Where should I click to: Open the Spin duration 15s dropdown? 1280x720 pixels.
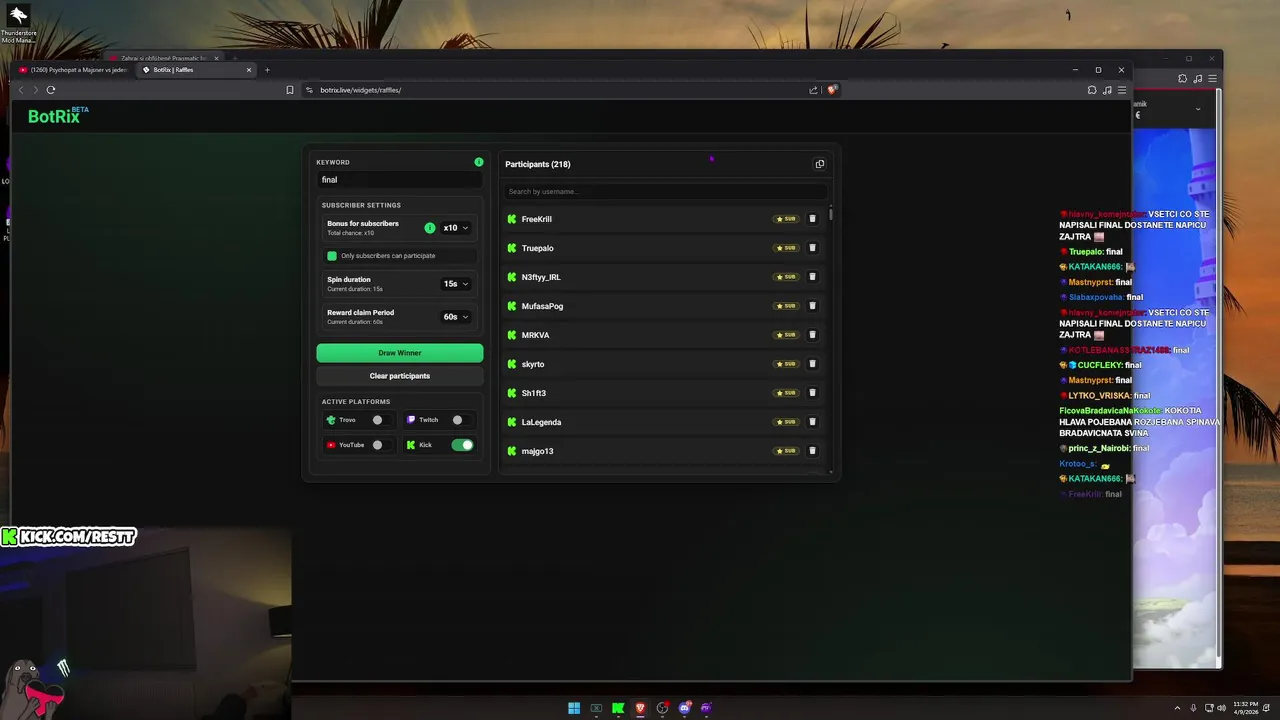click(x=456, y=284)
